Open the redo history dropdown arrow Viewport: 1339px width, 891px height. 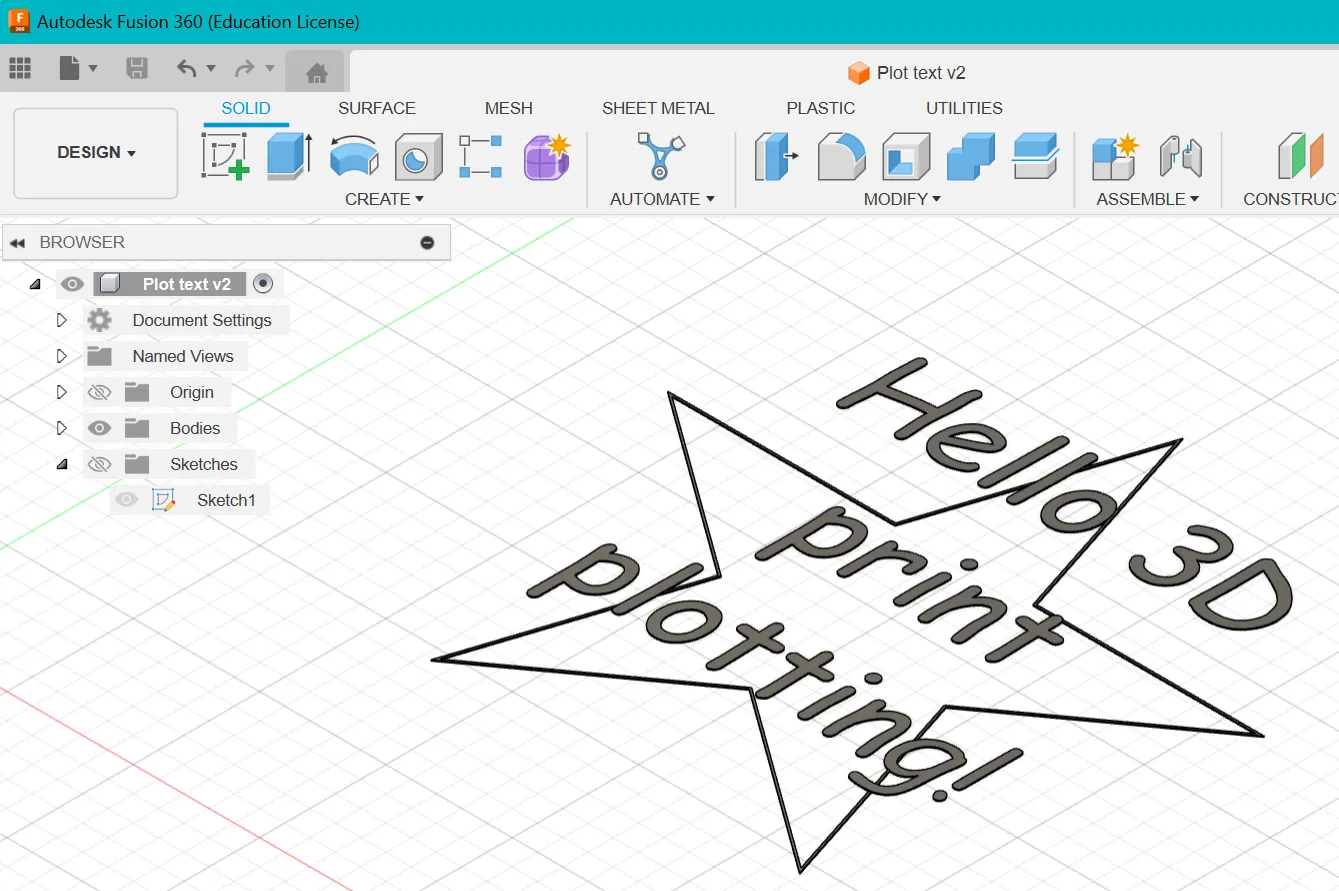269,68
